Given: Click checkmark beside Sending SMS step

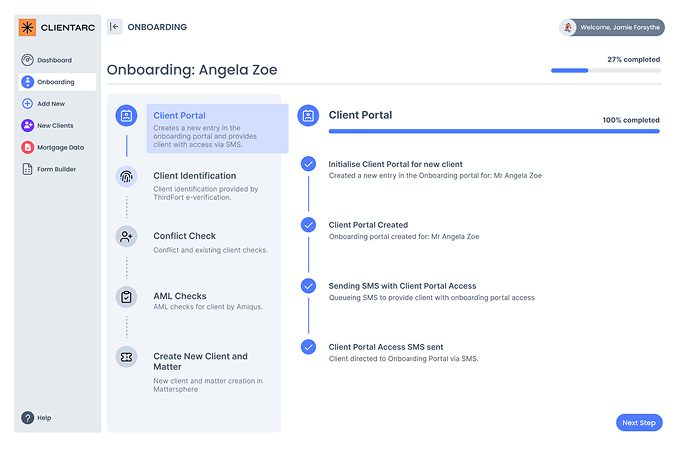Looking at the screenshot, I should point(308,286).
